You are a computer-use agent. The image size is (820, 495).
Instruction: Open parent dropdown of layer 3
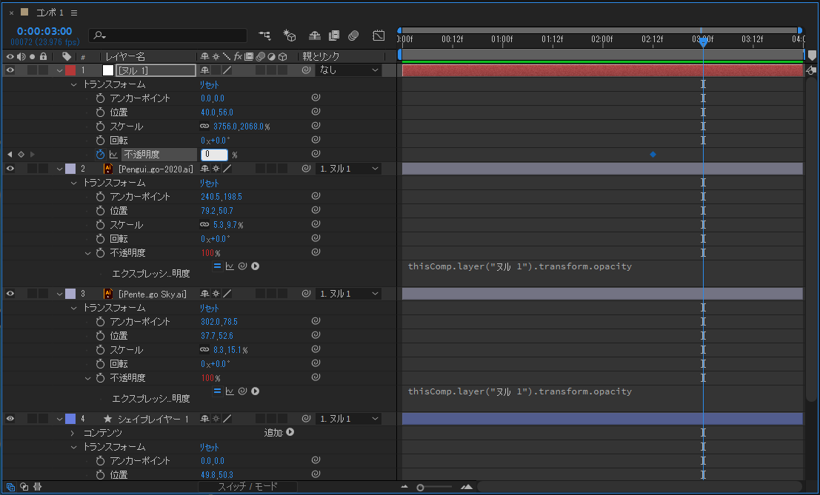(x=348, y=294)
